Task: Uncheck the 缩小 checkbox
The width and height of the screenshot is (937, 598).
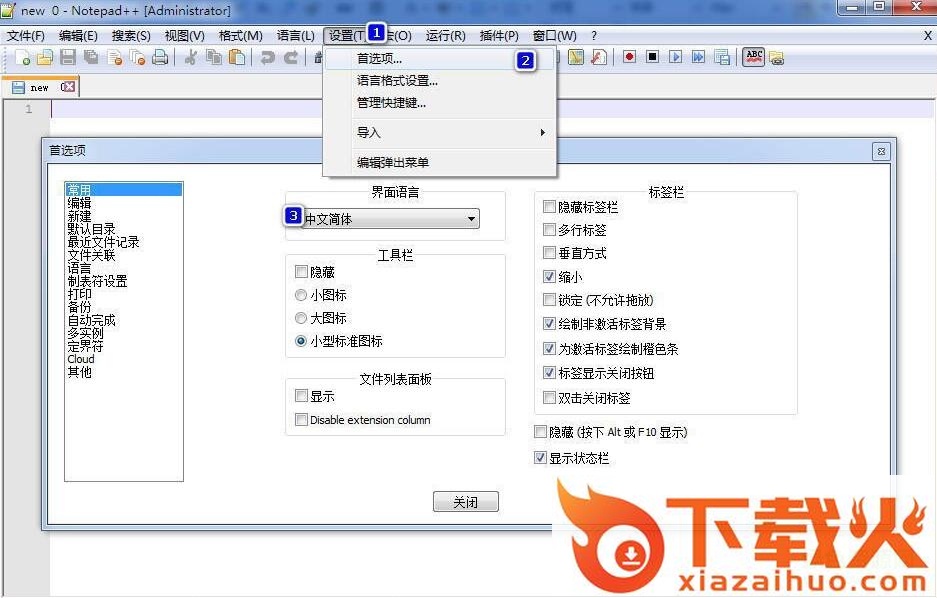Action: tap(549, 277)
